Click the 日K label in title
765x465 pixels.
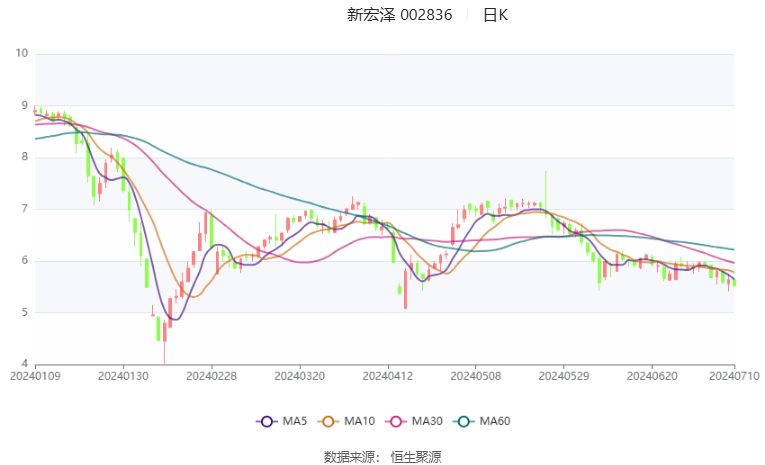[495, 15]
